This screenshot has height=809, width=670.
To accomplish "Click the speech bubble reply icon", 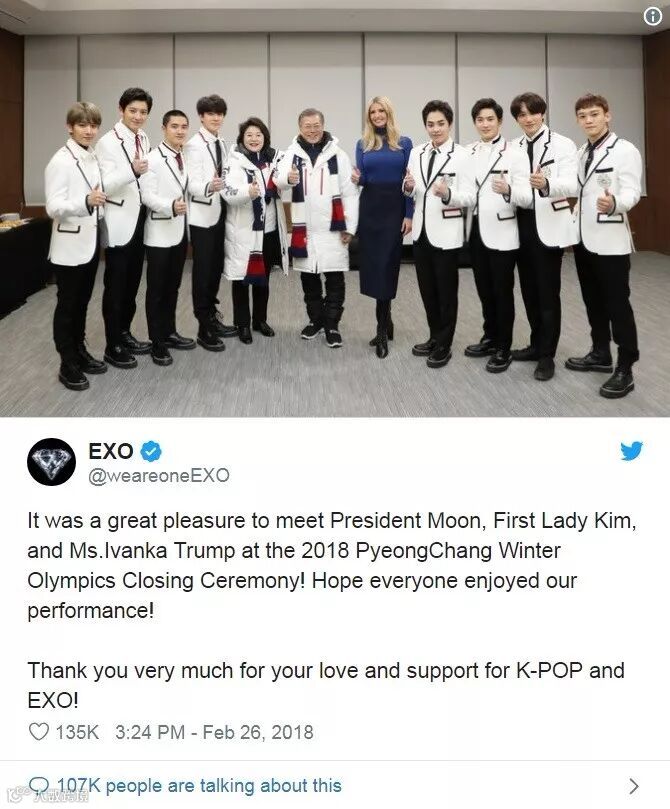I will (x=40, y=785).
